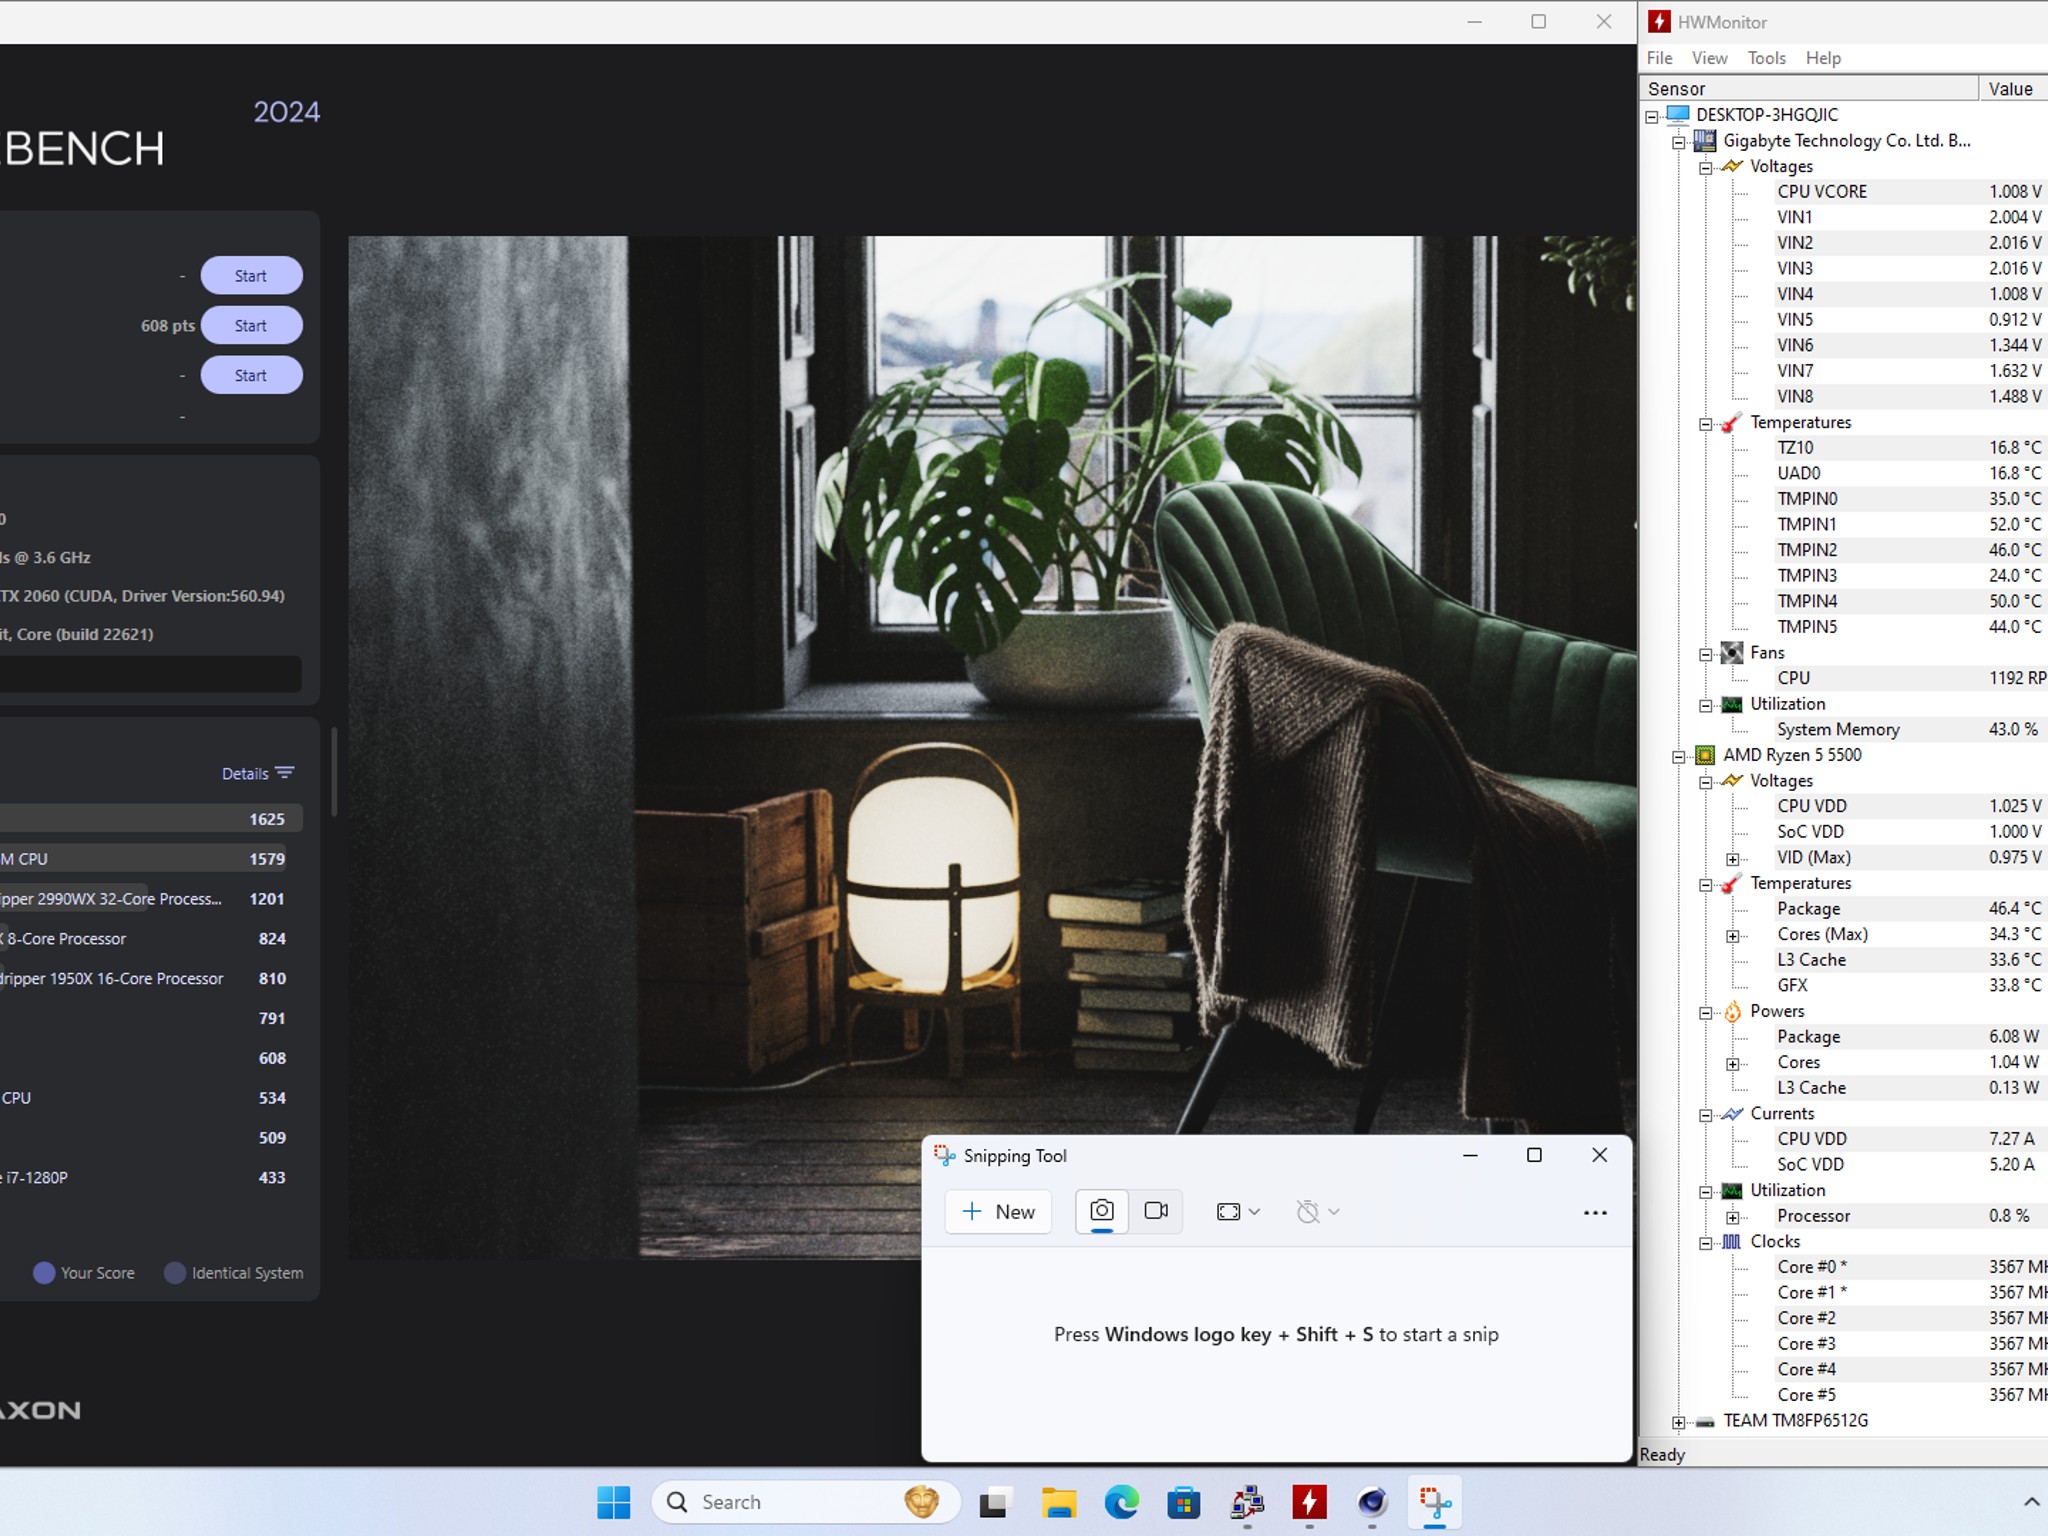Open HWMonitor Help menu
The width and height of the screenshot is (2048, 1536).
coord(1823,58)
